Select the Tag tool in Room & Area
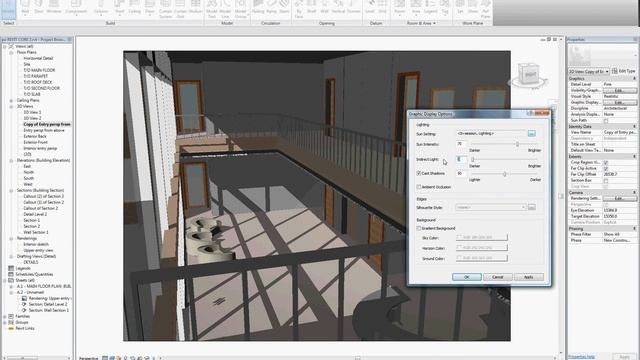The width and height of the screenshot is (640, 360). tap(445, 8)
